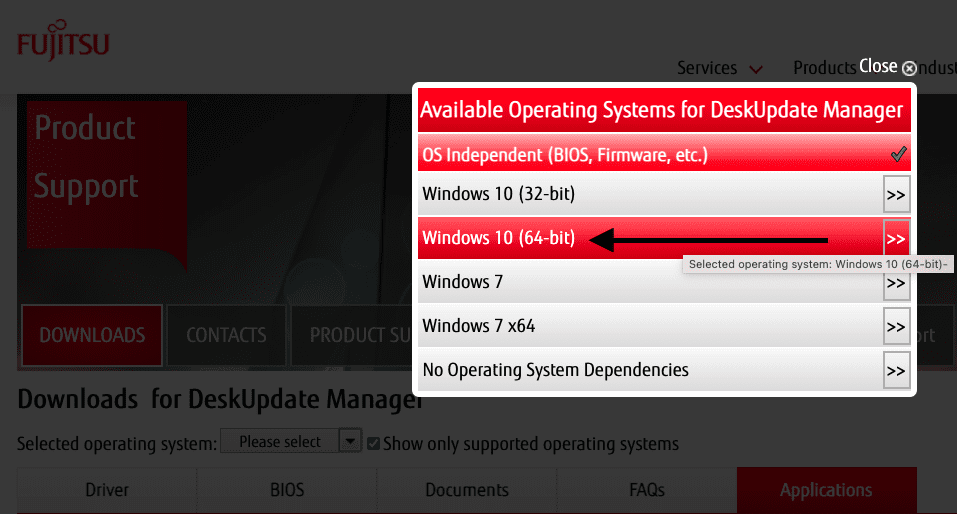Click the arrow icon beside Windows 10 (64-bit)
The height and width of the screenshot is (514, 957).
[x=896, y=239]
